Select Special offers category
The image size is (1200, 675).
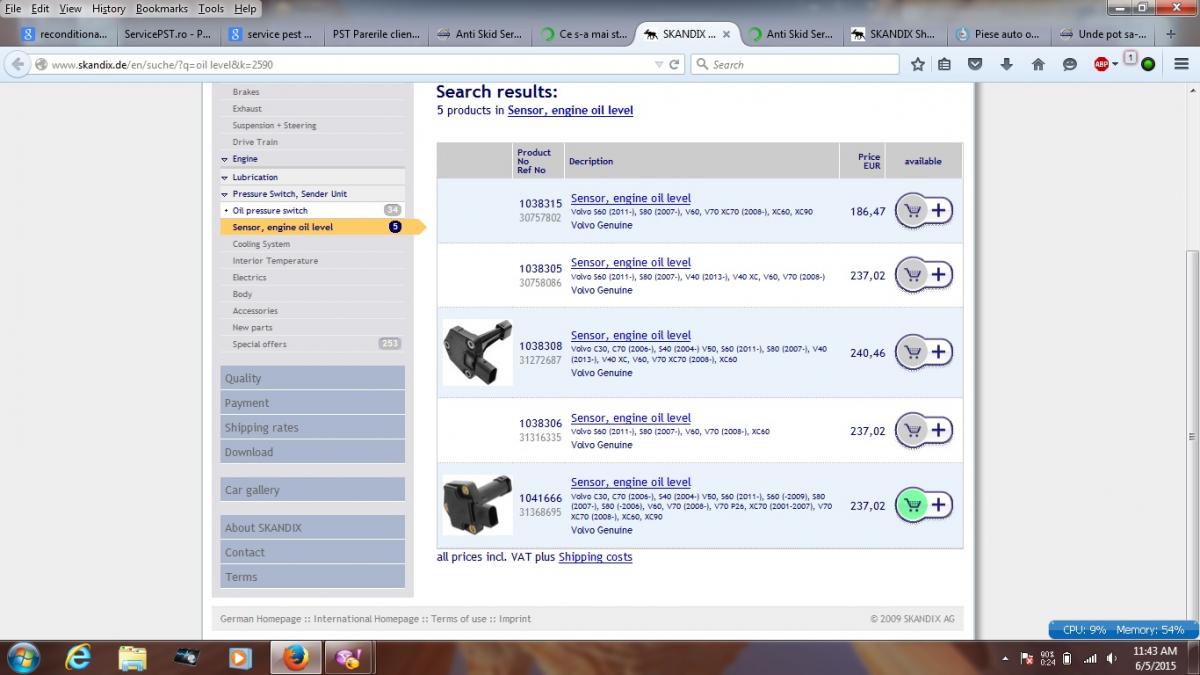(259, 344)
